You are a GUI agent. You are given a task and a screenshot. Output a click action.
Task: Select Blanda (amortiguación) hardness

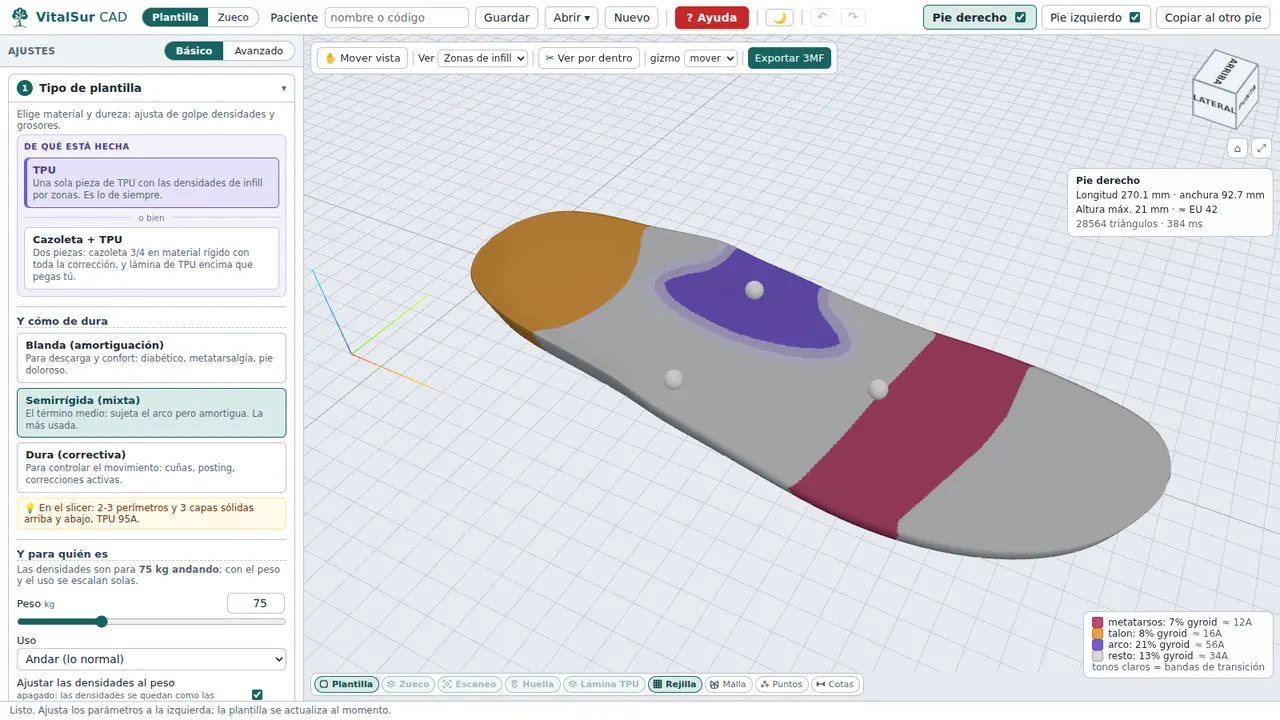[x=152, y=358]
